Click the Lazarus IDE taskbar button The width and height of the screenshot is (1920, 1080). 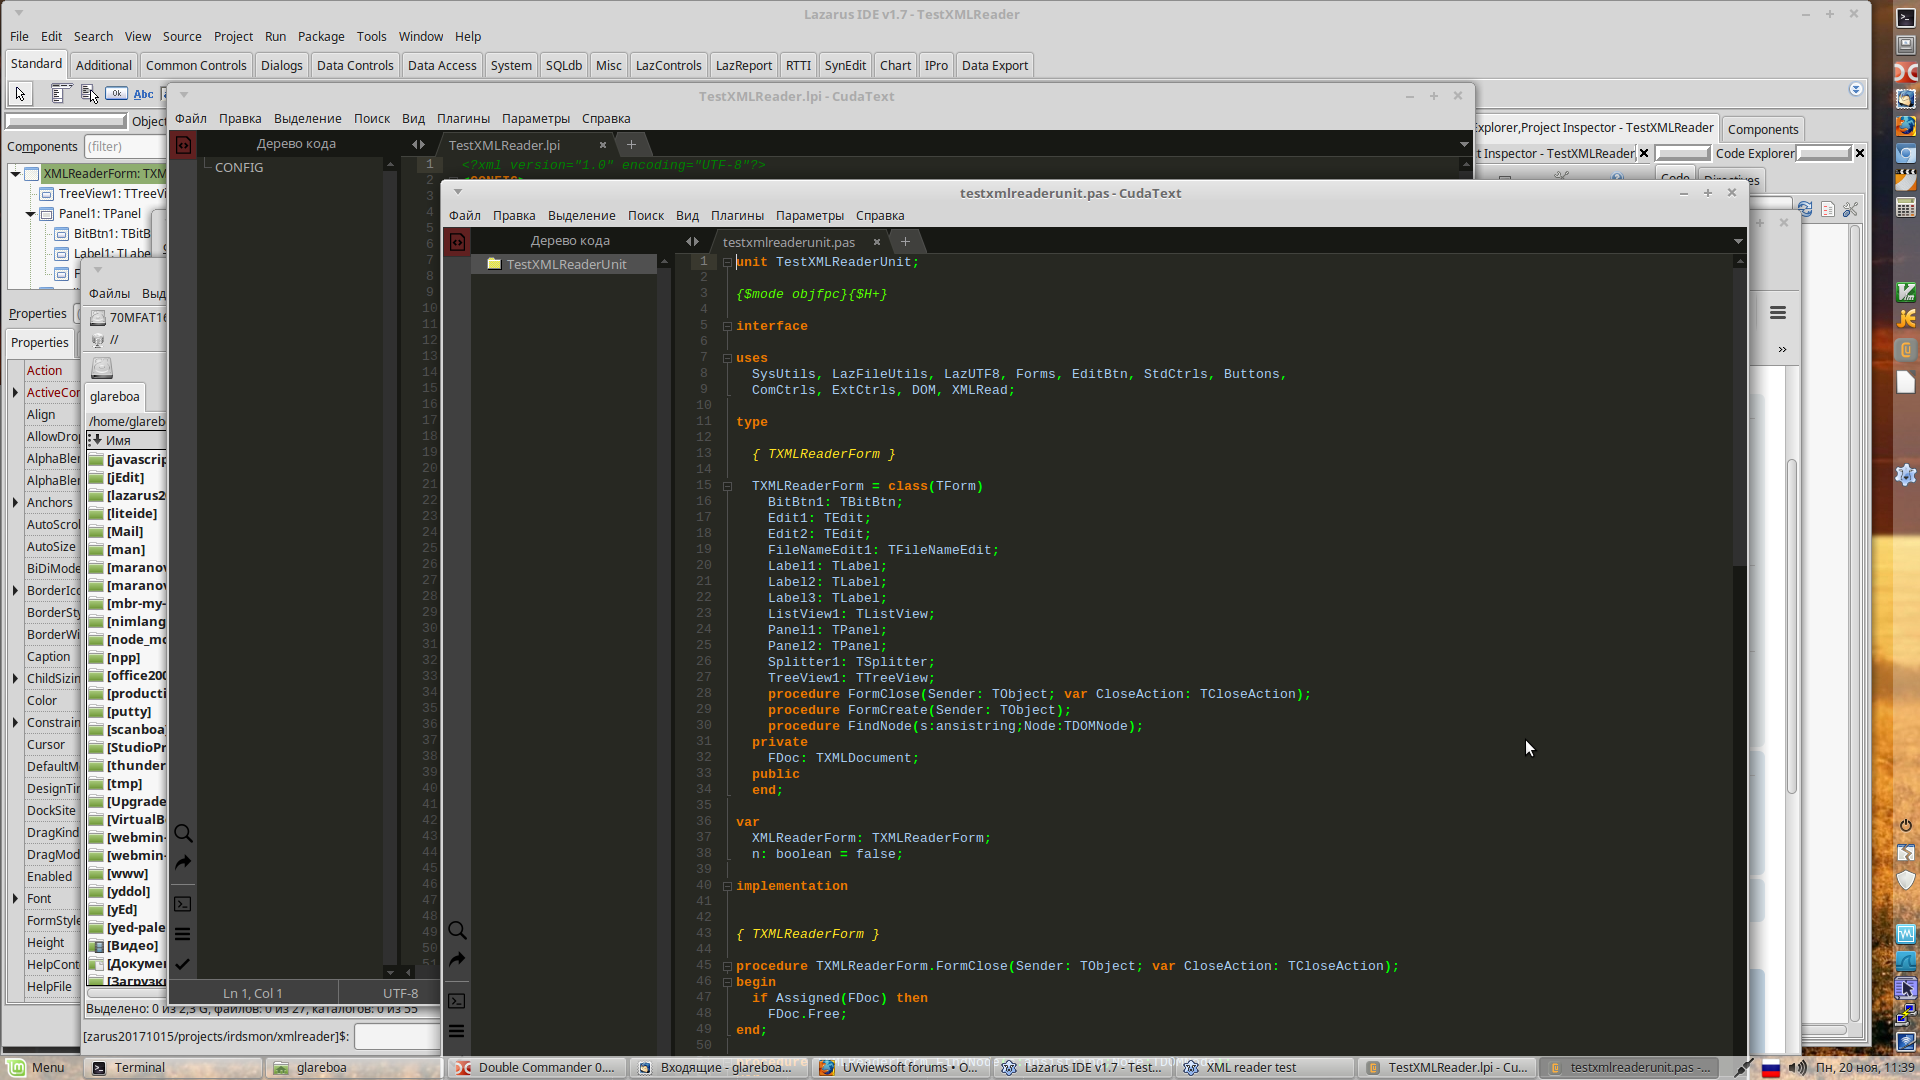click(x=1085, y=1068)
